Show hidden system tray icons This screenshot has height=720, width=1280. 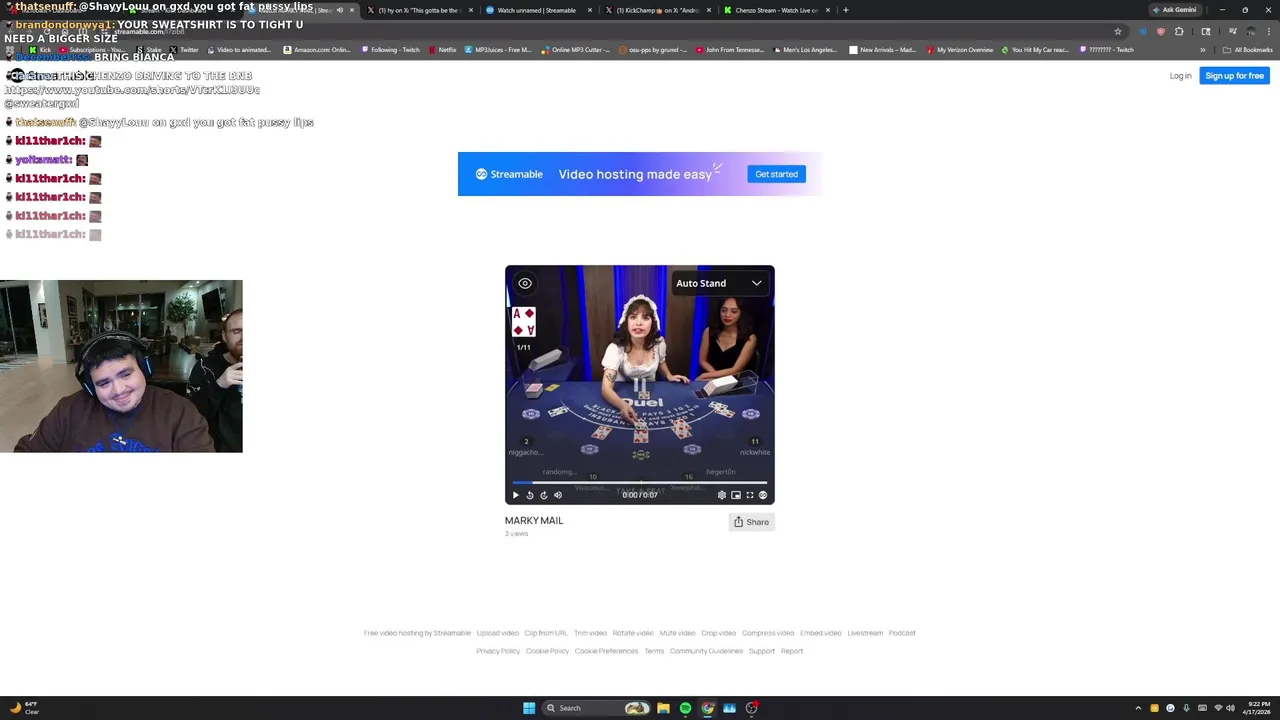1138,708
